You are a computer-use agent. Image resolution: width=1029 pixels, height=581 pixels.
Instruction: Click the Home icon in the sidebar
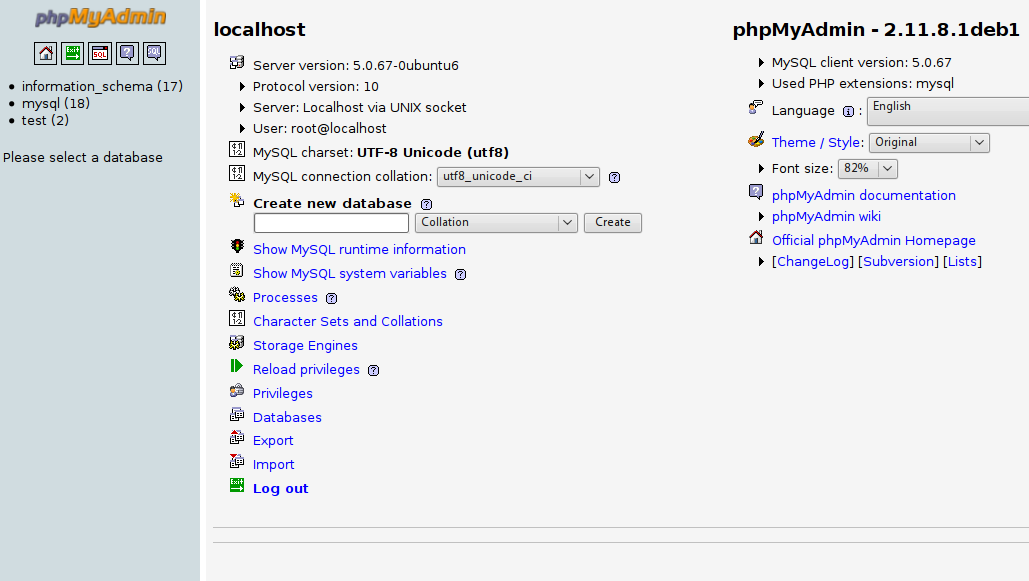click(x=46, y=54)
